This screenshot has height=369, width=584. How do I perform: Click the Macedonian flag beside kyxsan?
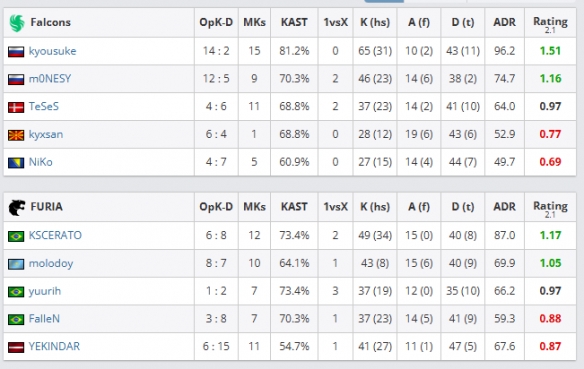pos(16,135)
